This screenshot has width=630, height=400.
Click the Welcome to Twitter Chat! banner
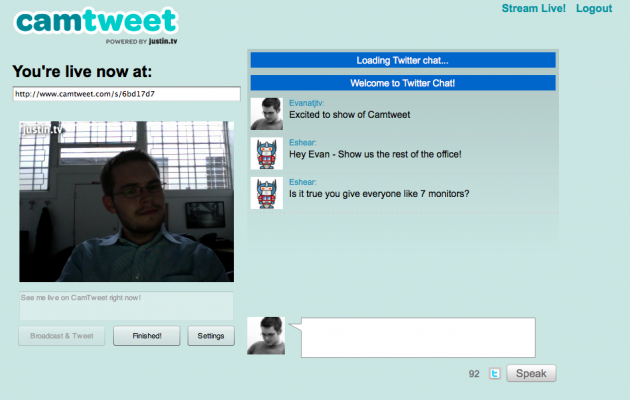403,83
